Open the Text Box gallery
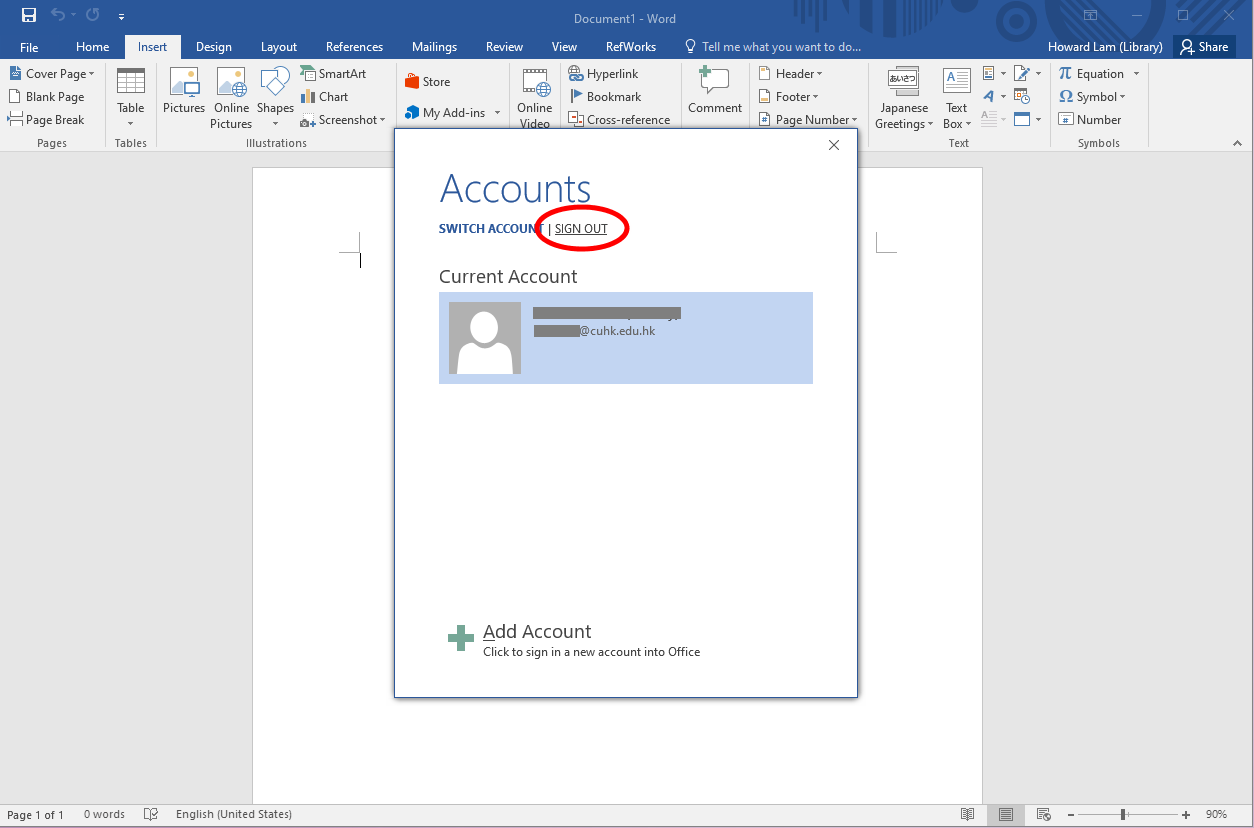This screenshot has width=1254, height=828. [x=957, y=99]
